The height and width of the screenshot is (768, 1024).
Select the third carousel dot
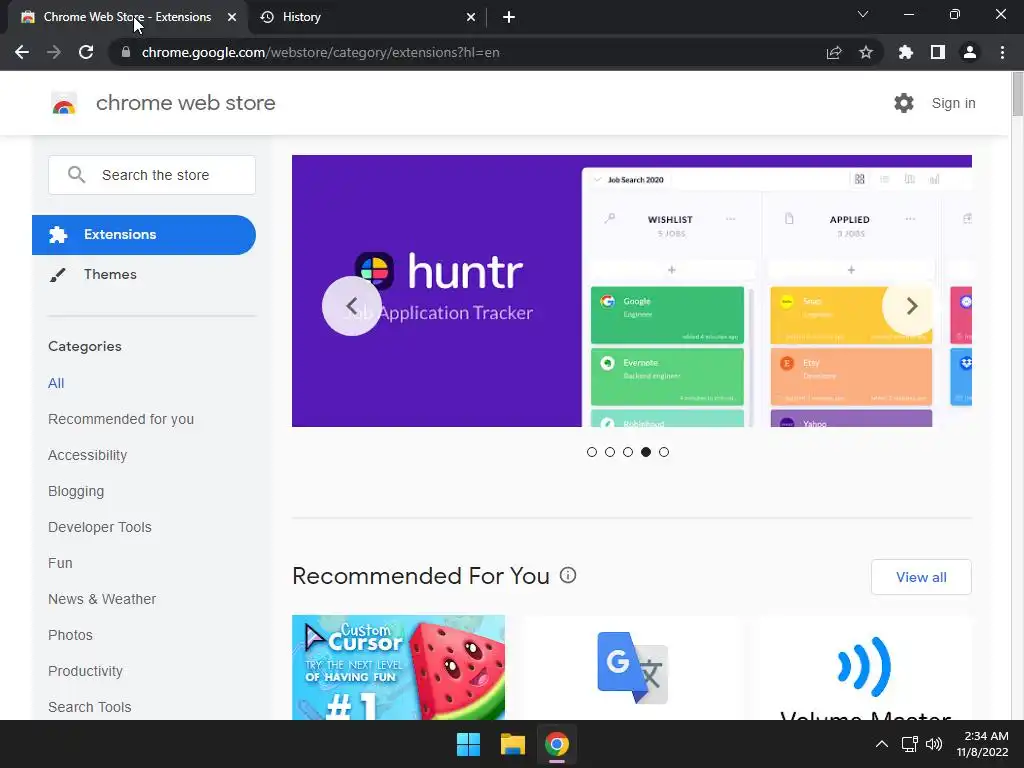tap(628, 452)
